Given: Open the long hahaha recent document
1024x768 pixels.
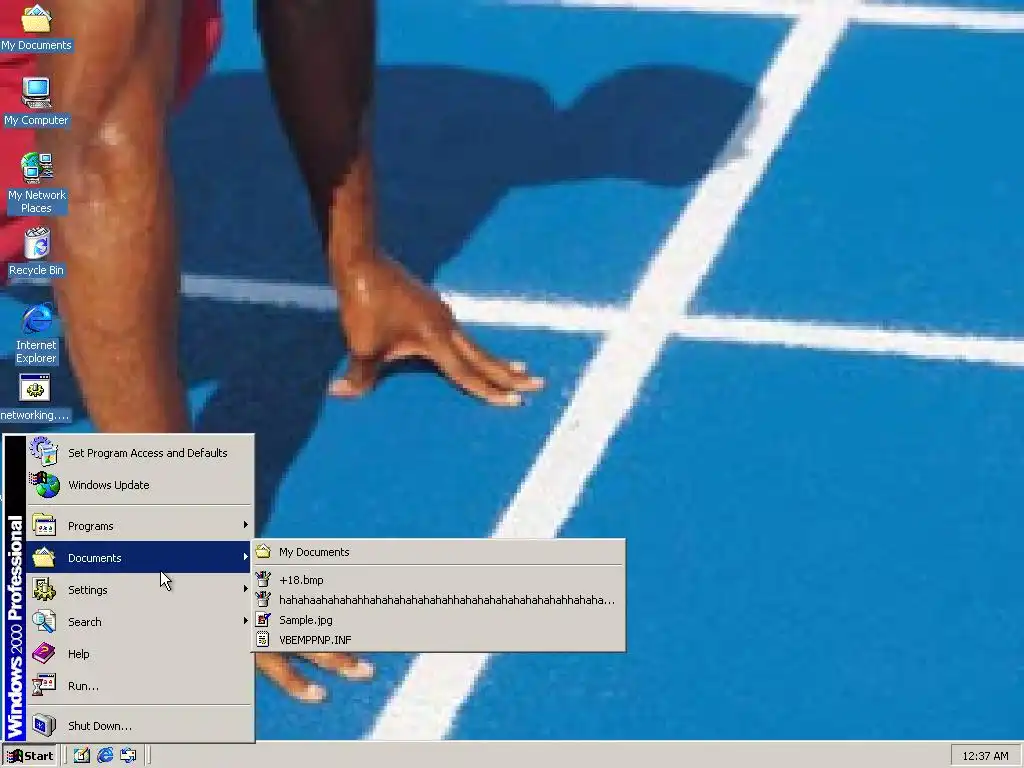Looking at the screenshot, I should pyautogui.click(x=438, y=600).
